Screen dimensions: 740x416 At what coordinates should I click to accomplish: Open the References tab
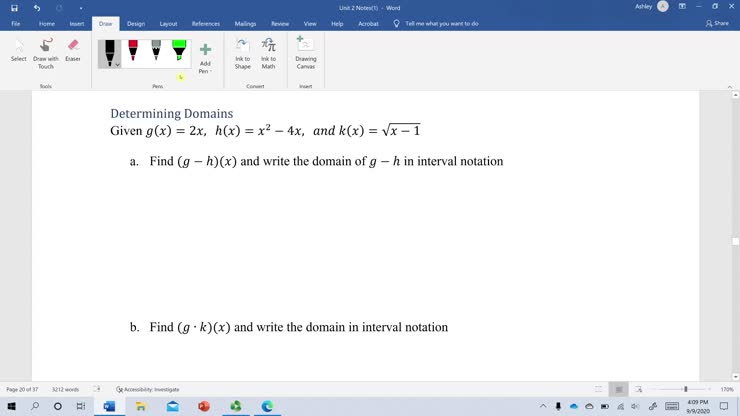click(205, 23)
